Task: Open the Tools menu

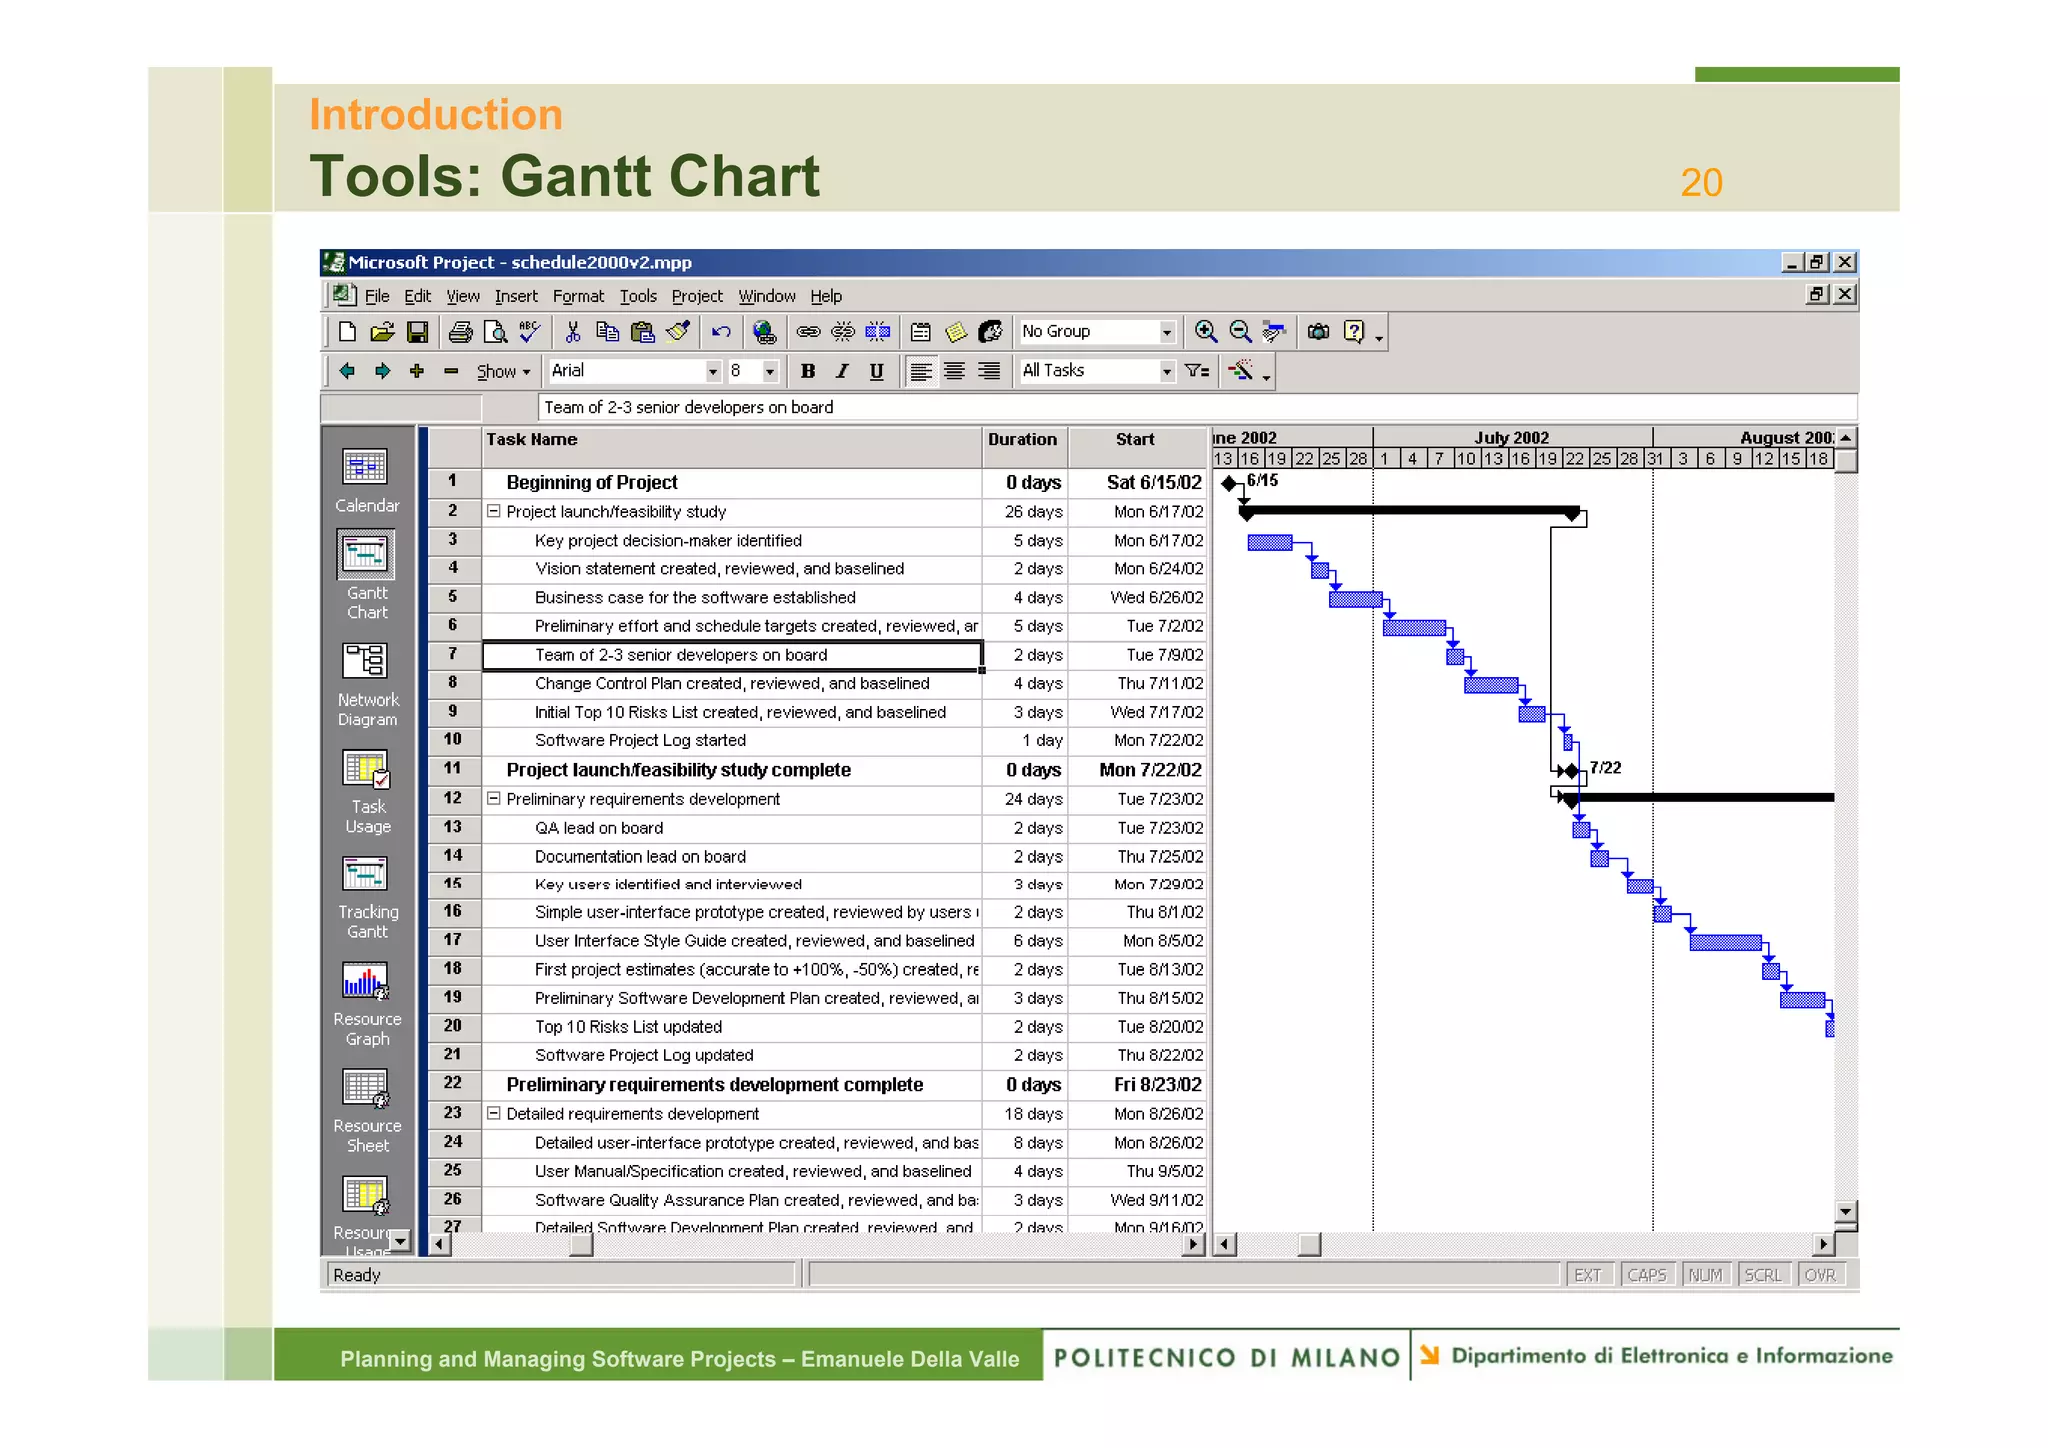Action: click(638, 296)
